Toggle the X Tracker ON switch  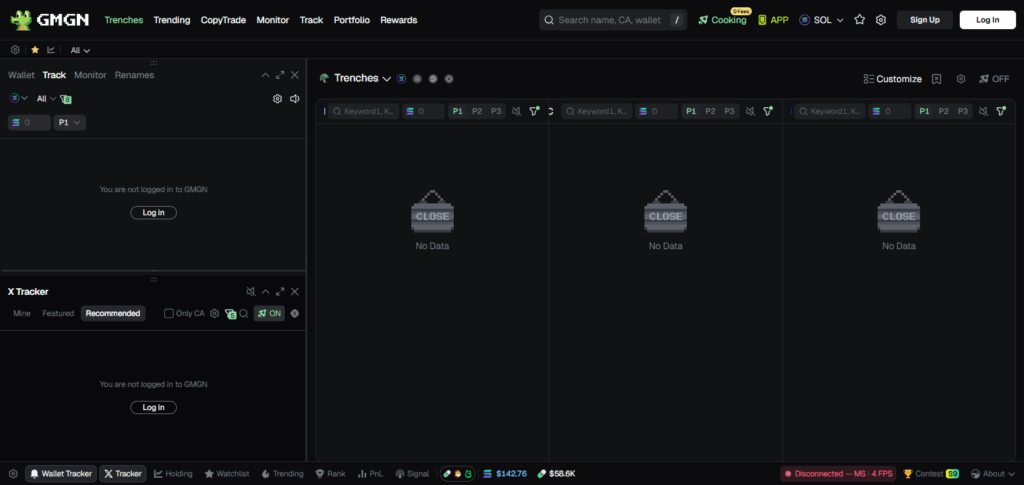268,313
